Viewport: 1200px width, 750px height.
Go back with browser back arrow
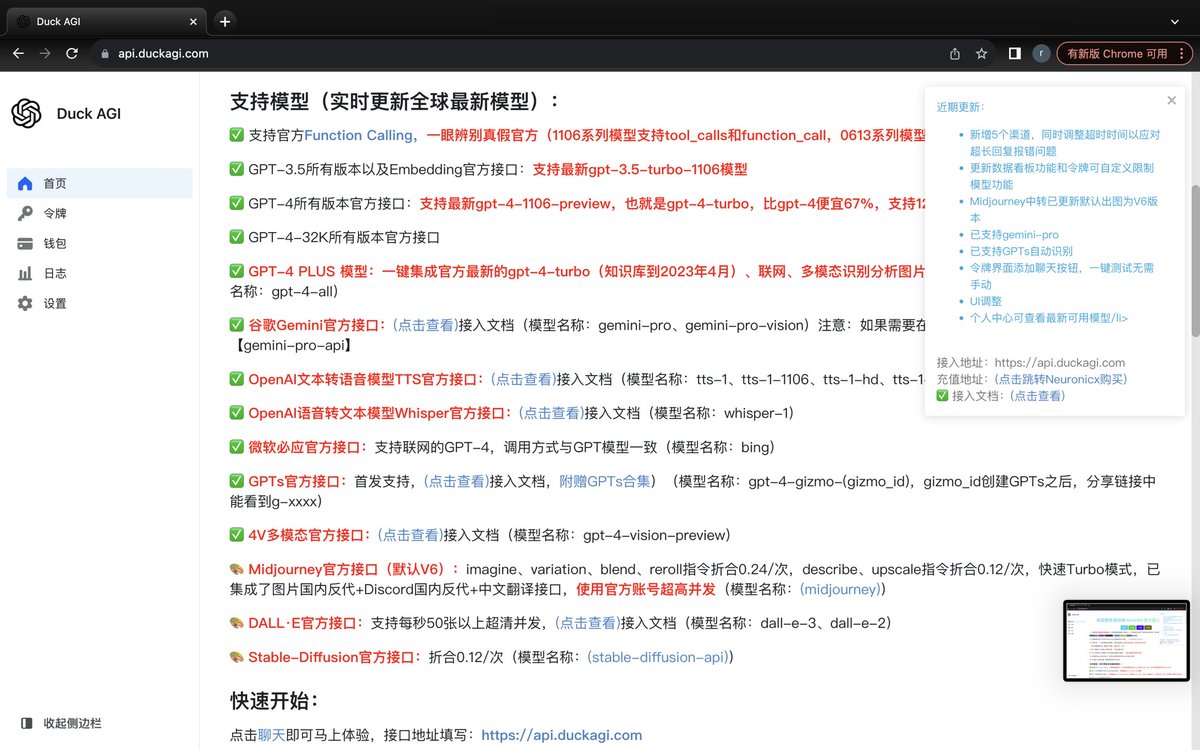tap(18, 54)
